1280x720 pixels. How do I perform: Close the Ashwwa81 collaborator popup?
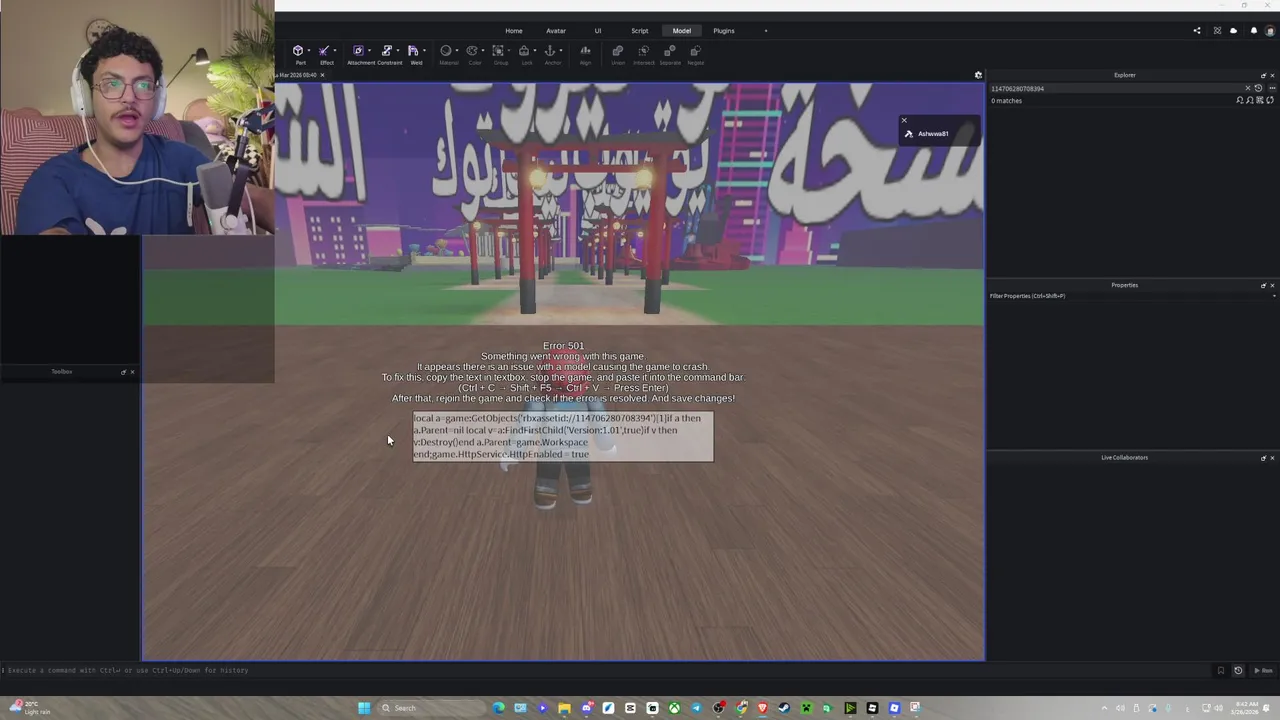pyautogui.click(x=904, y=121)
